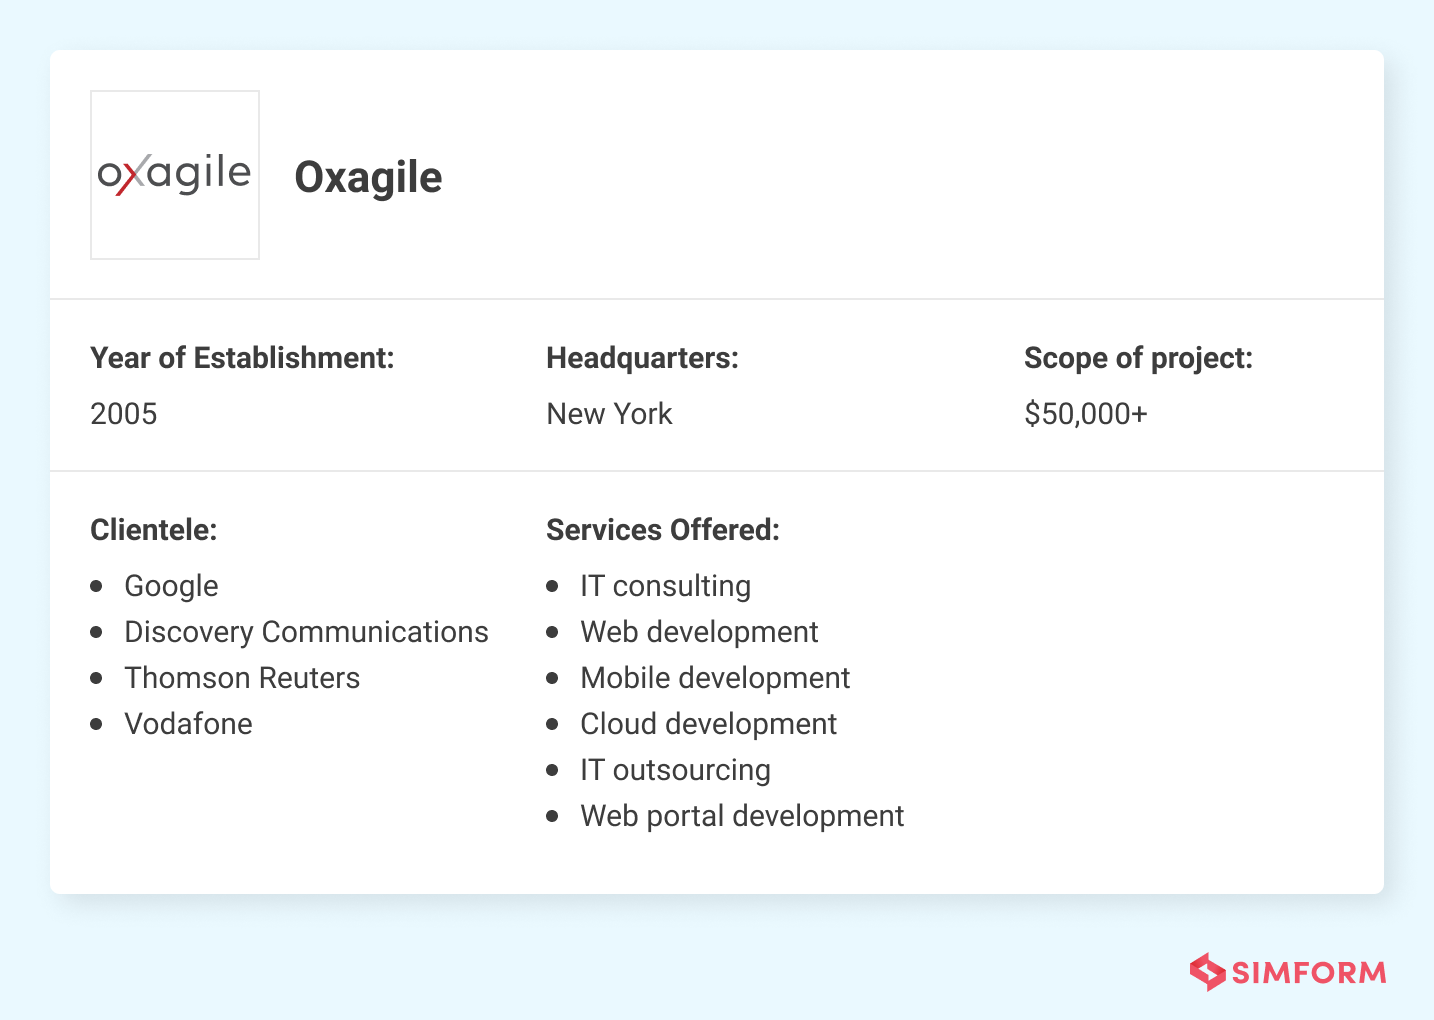The height and width of the screenshot is (1020, 1434).
Task: Select the IT consulting service item
Action: point(666,586)
